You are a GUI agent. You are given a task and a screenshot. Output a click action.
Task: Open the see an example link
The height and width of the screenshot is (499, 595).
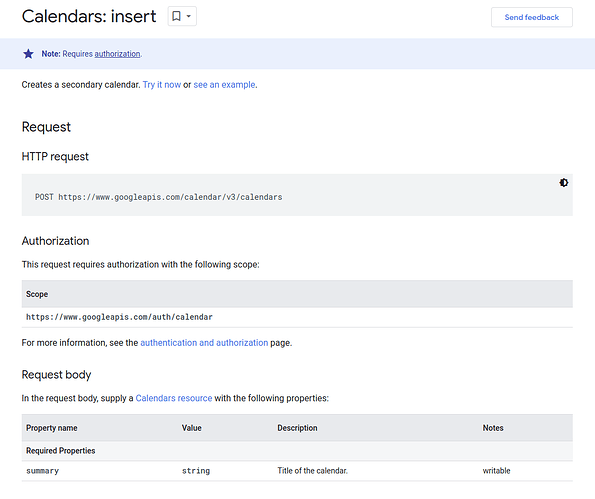click(224, 85)
